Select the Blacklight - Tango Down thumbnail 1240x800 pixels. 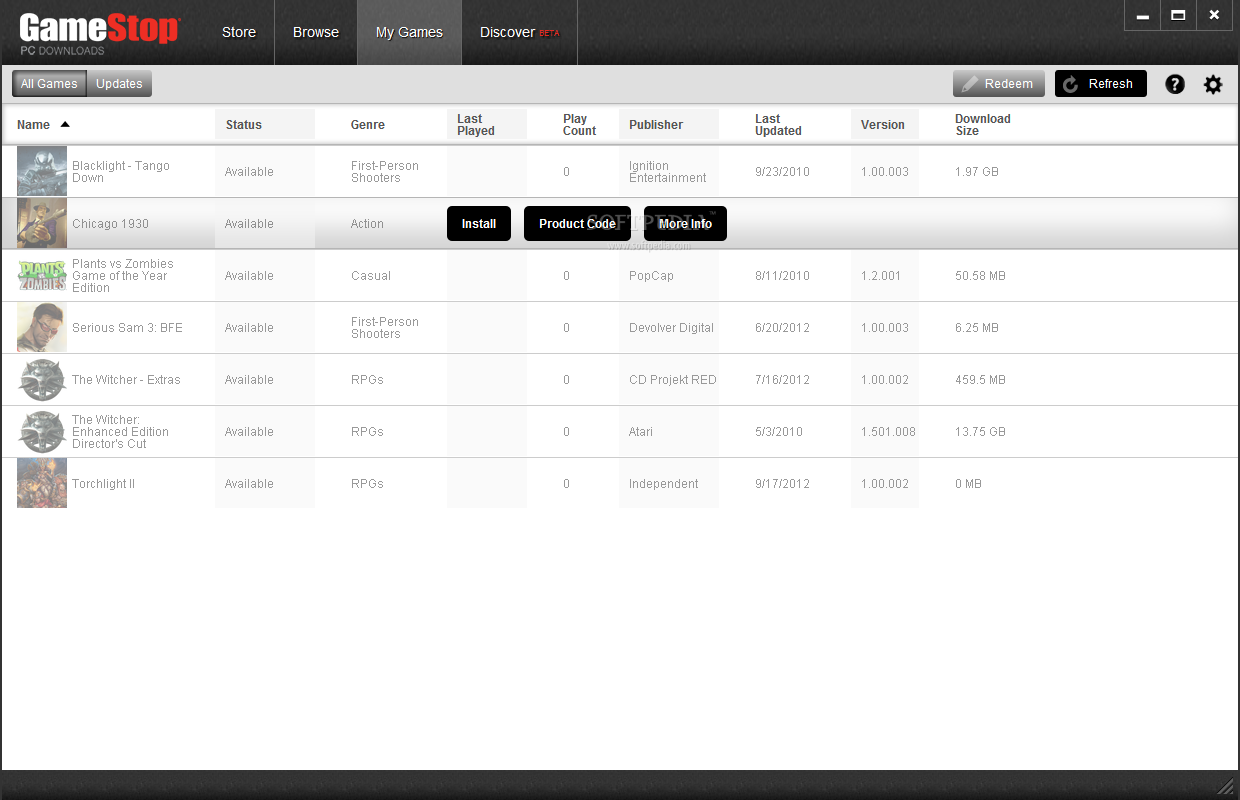tap(42, 172)
